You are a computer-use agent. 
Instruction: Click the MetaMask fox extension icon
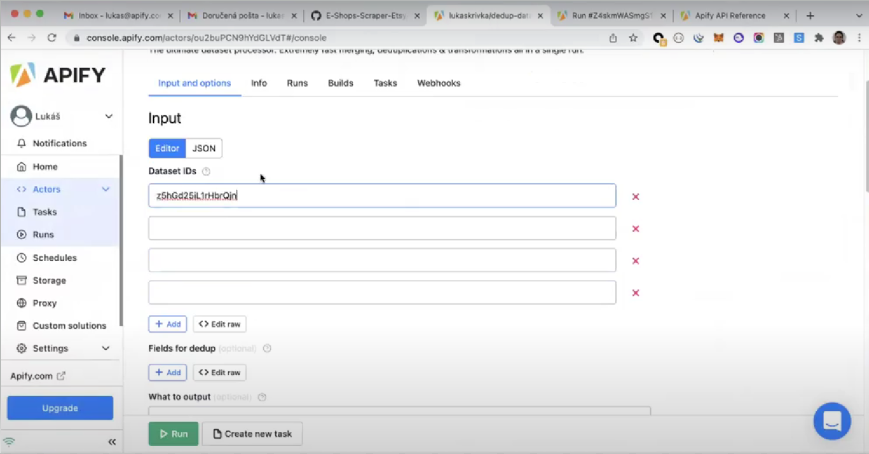tap(718, 38)
